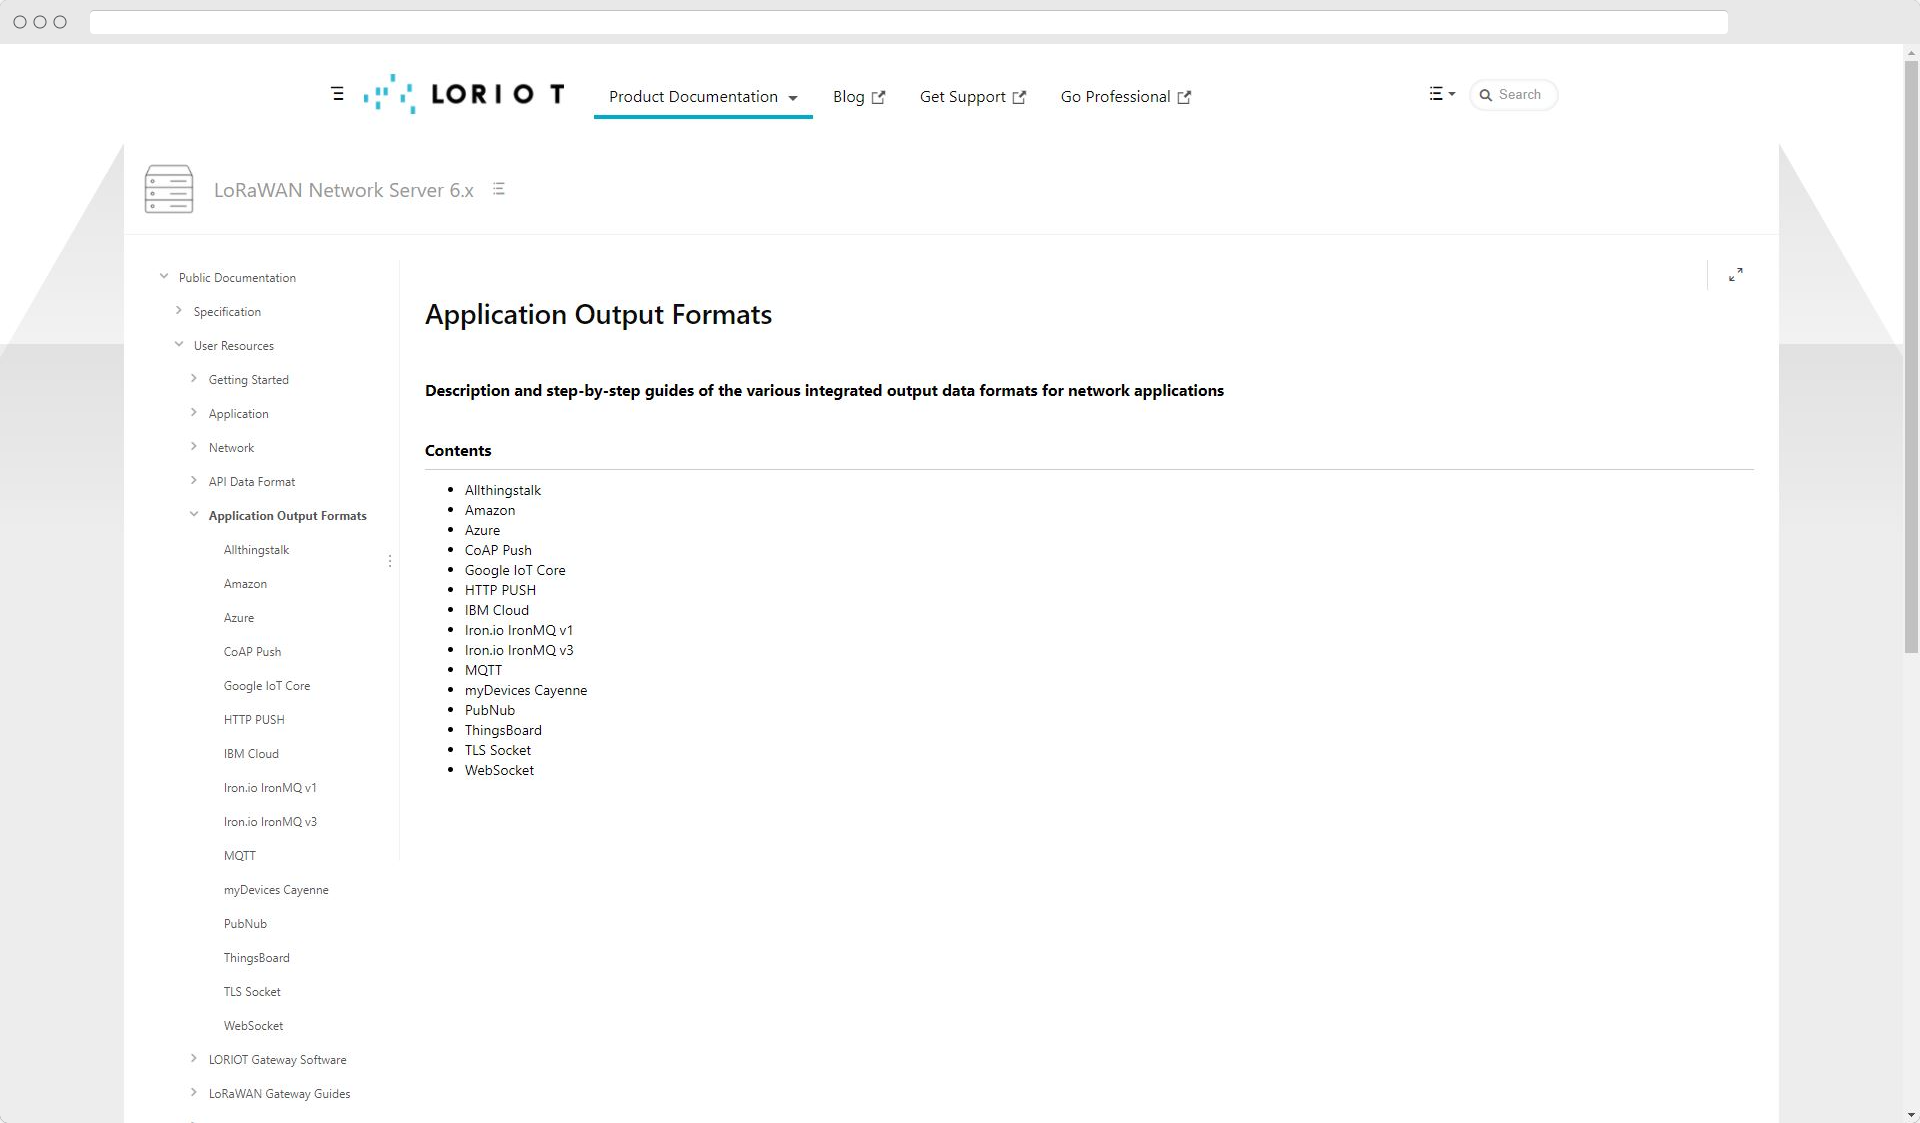Expand LORIOT Gateway Software node
This screenshot has width=1920, height=1123.
click(194, 1059)
